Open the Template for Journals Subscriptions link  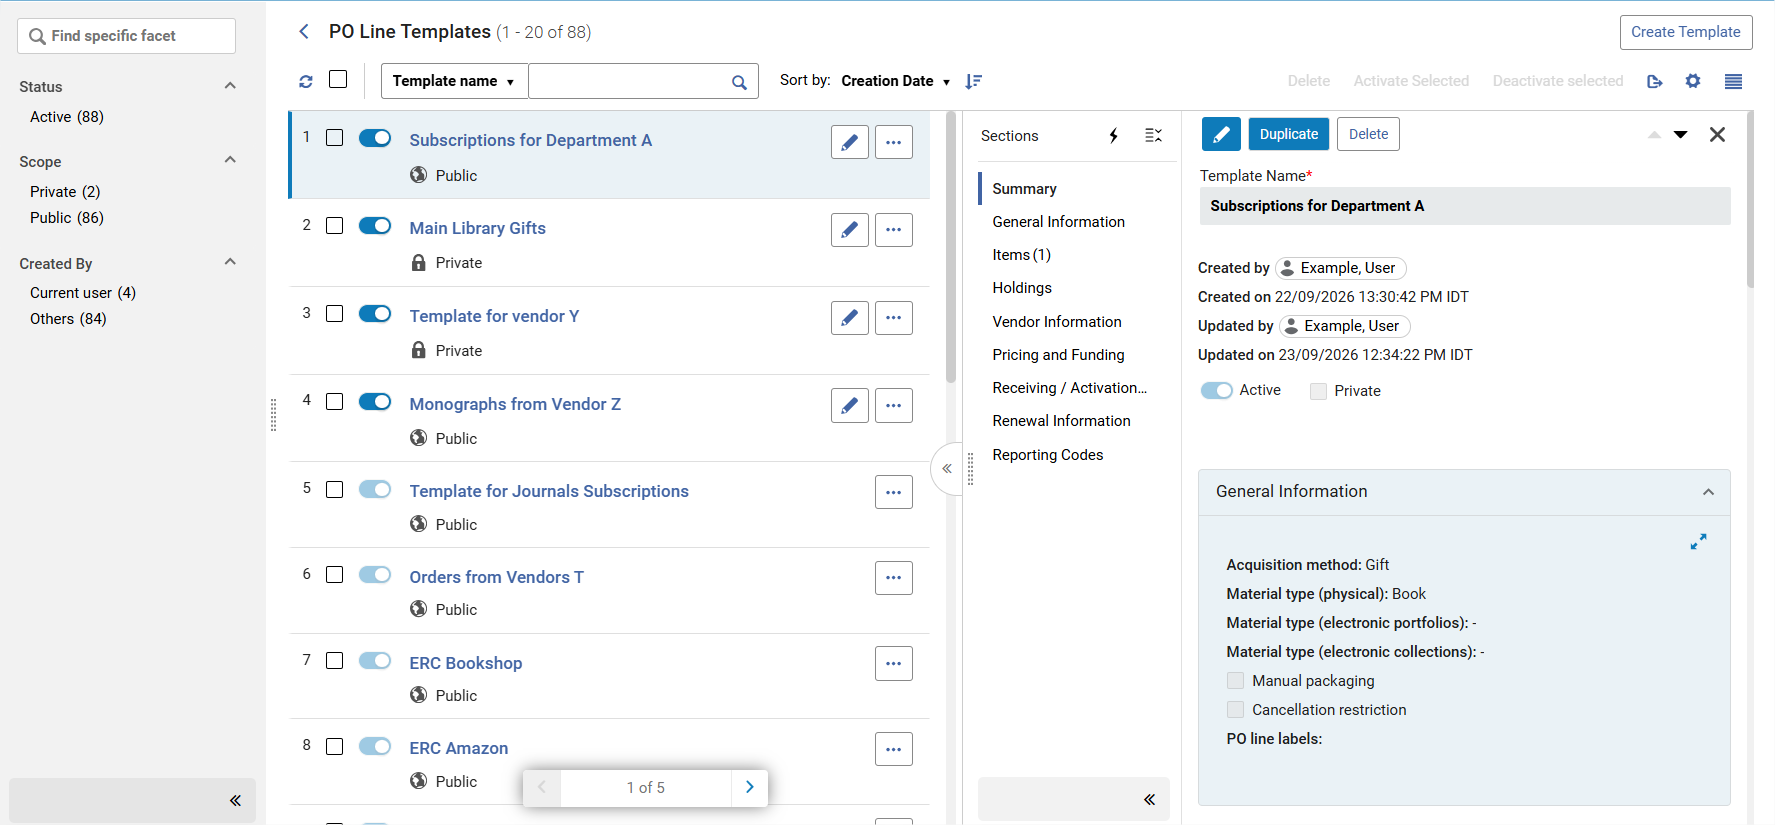[549, 491]
